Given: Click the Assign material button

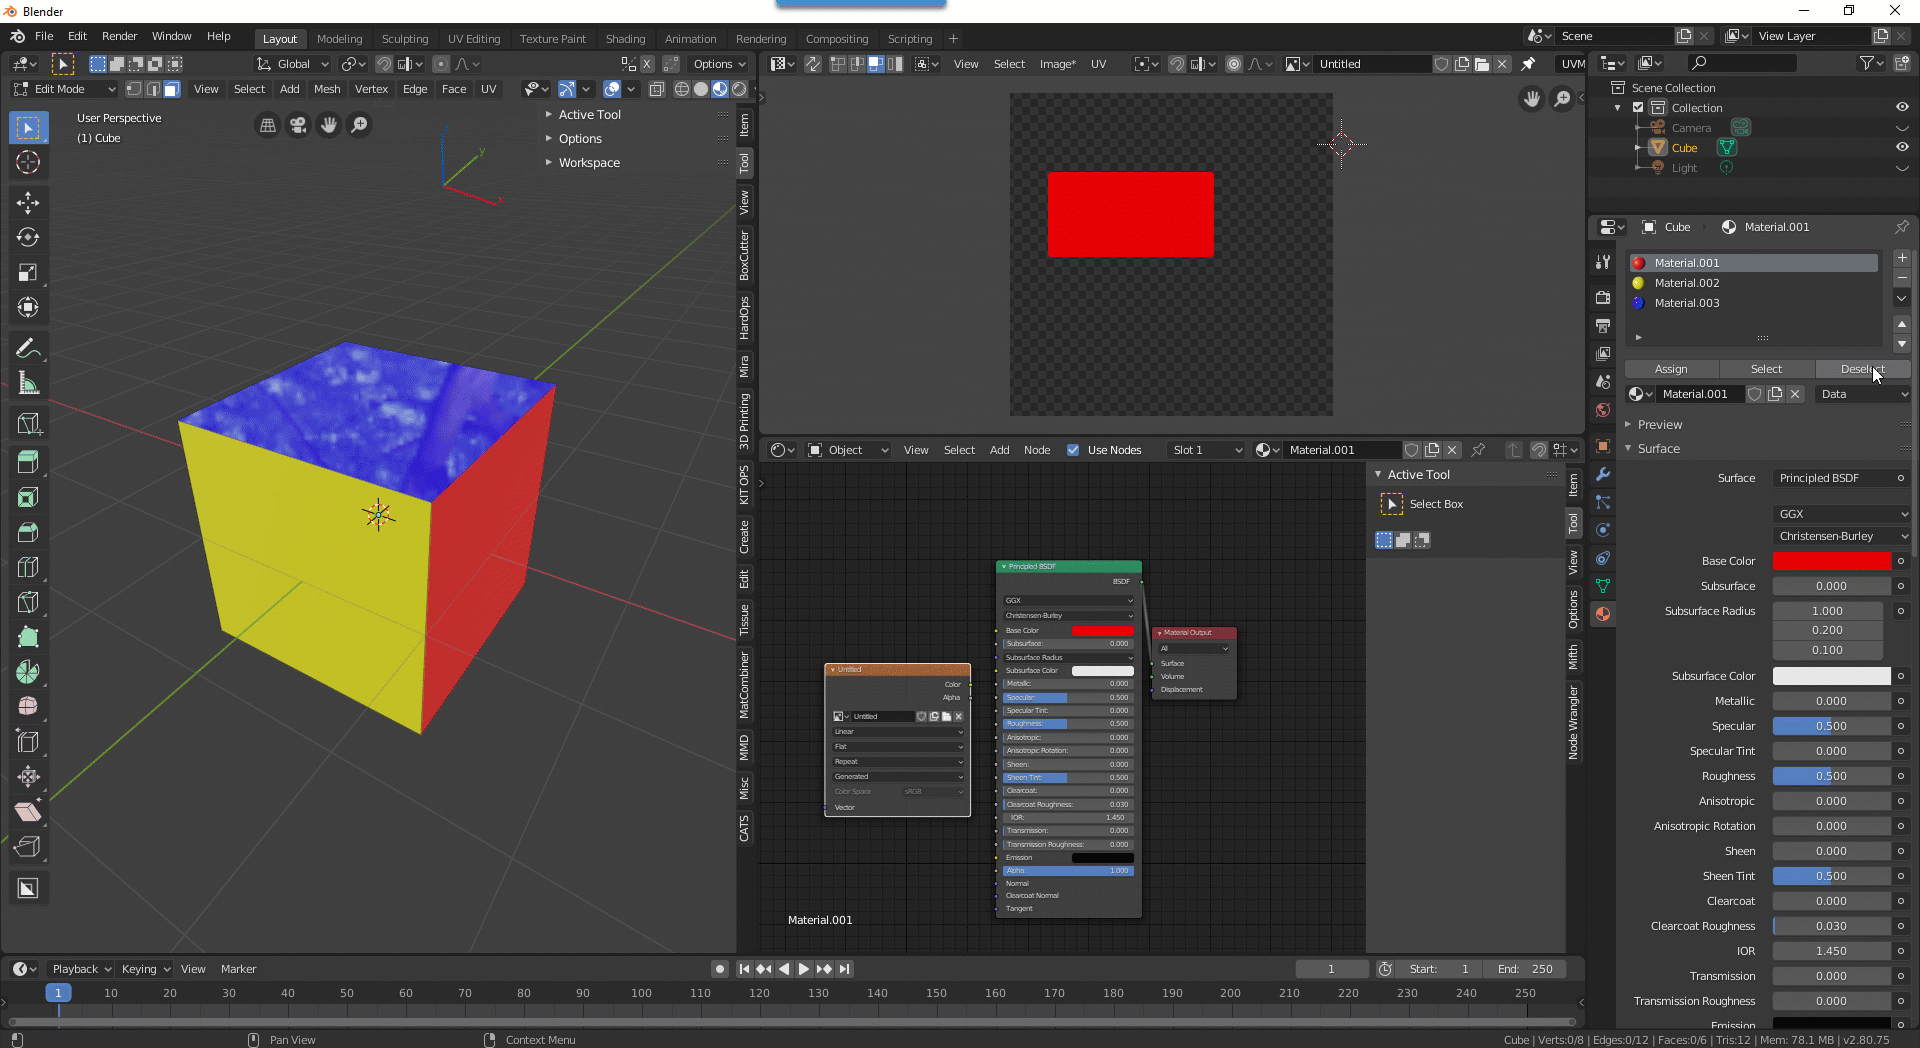Looking at the screenshot, I should [1671, 369].
